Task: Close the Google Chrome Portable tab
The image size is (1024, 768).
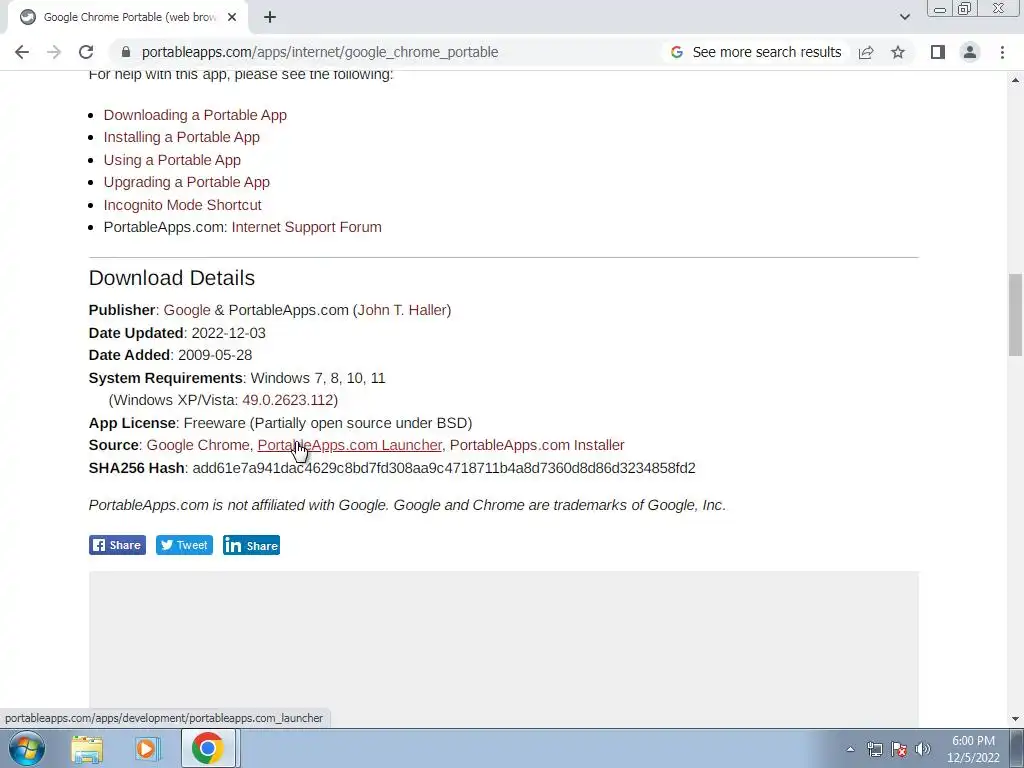Action: (232, 18)
